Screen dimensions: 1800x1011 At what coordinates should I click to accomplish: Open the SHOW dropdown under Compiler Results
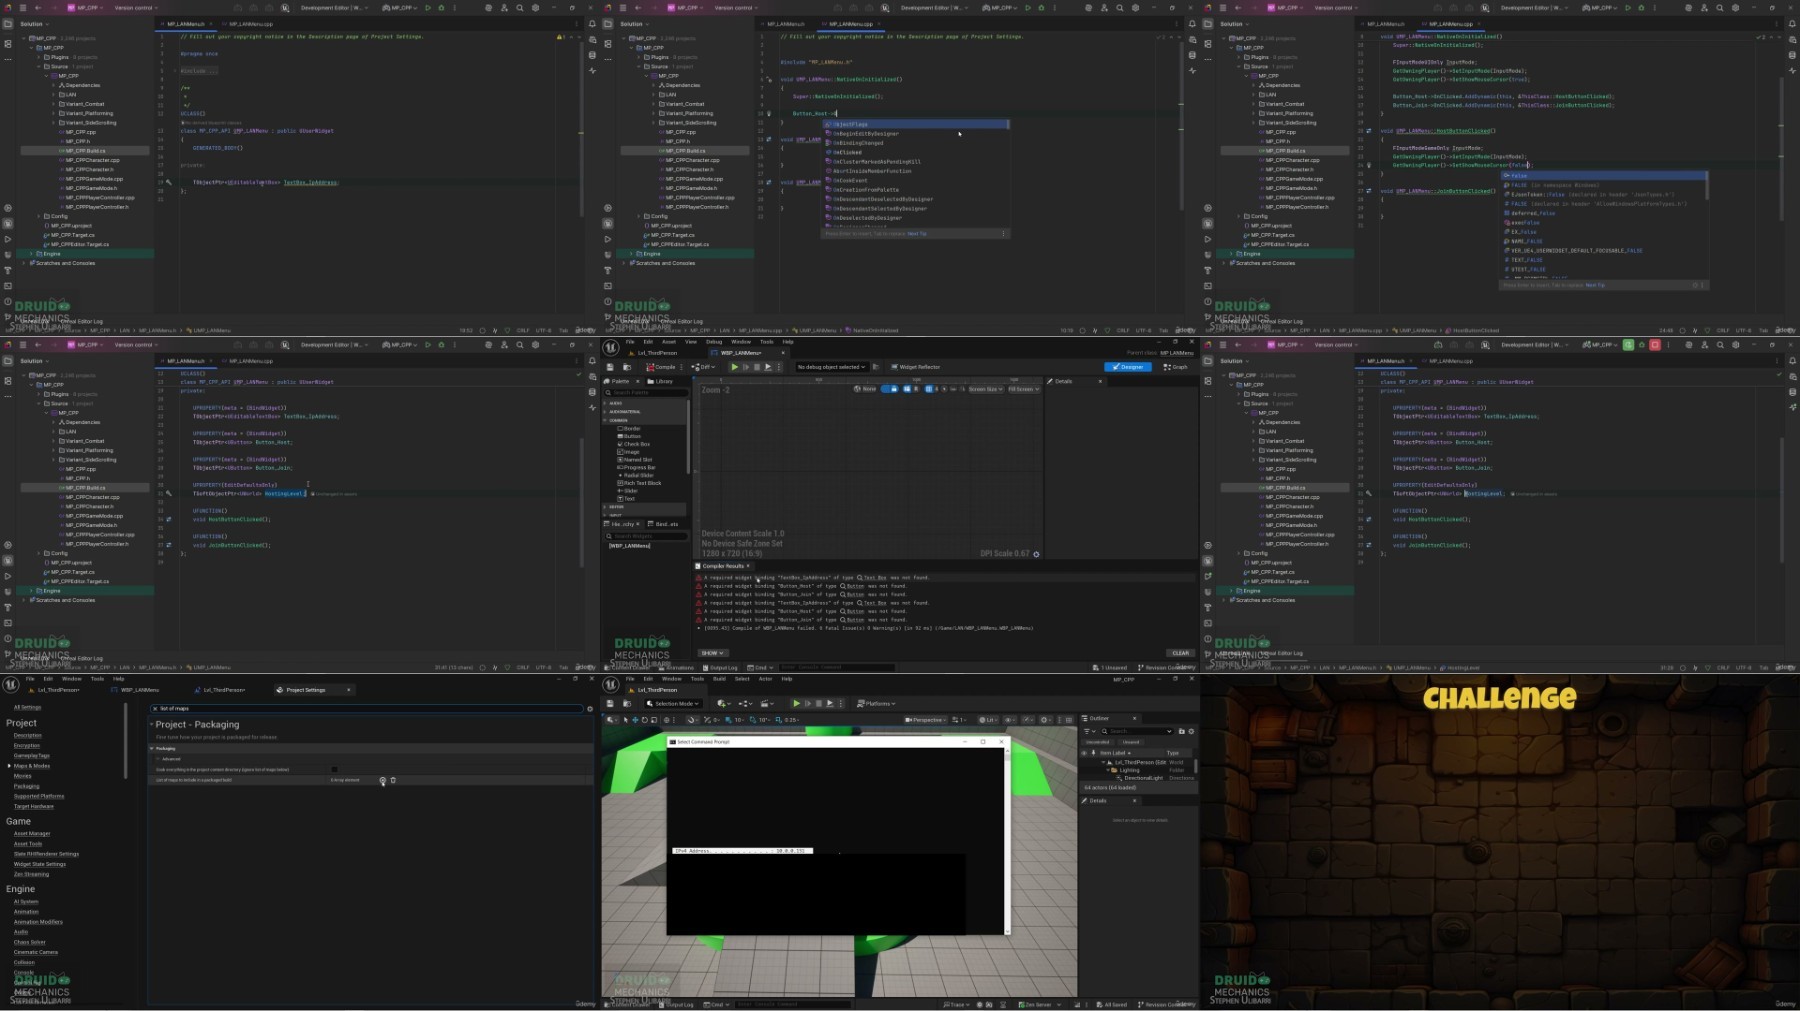coord(712,653)
